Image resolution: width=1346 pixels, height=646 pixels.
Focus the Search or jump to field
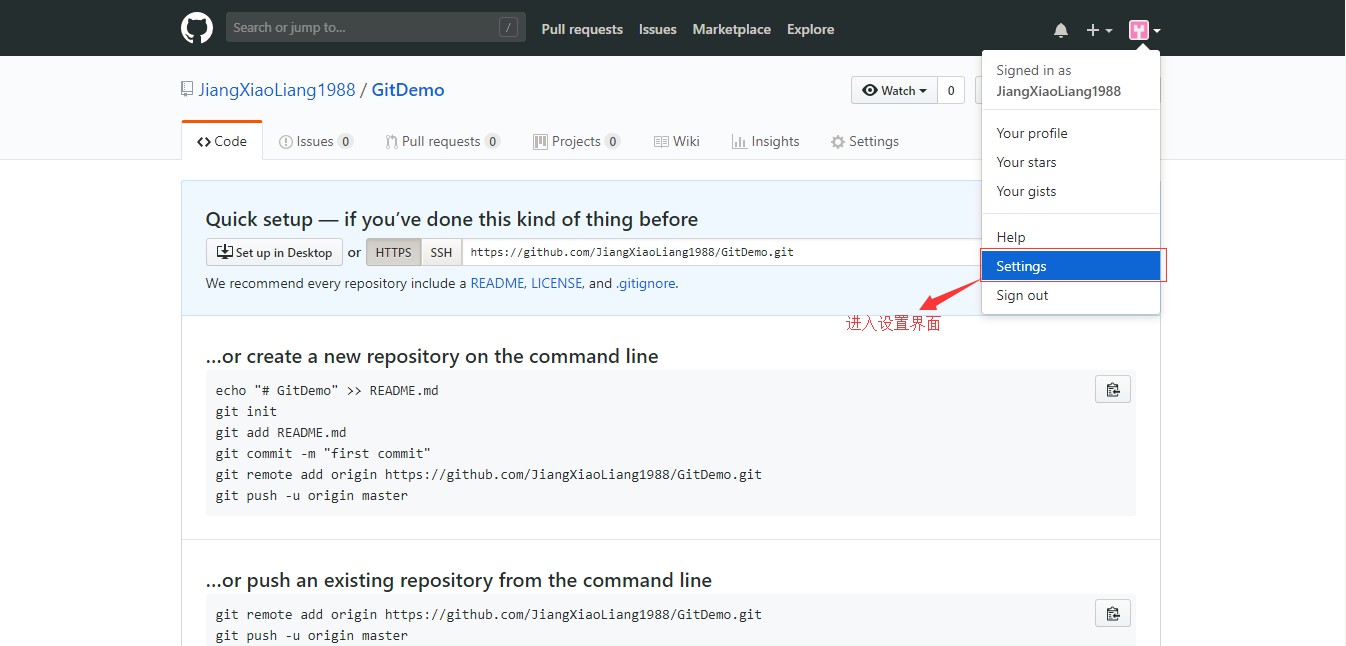pos(375,27)
